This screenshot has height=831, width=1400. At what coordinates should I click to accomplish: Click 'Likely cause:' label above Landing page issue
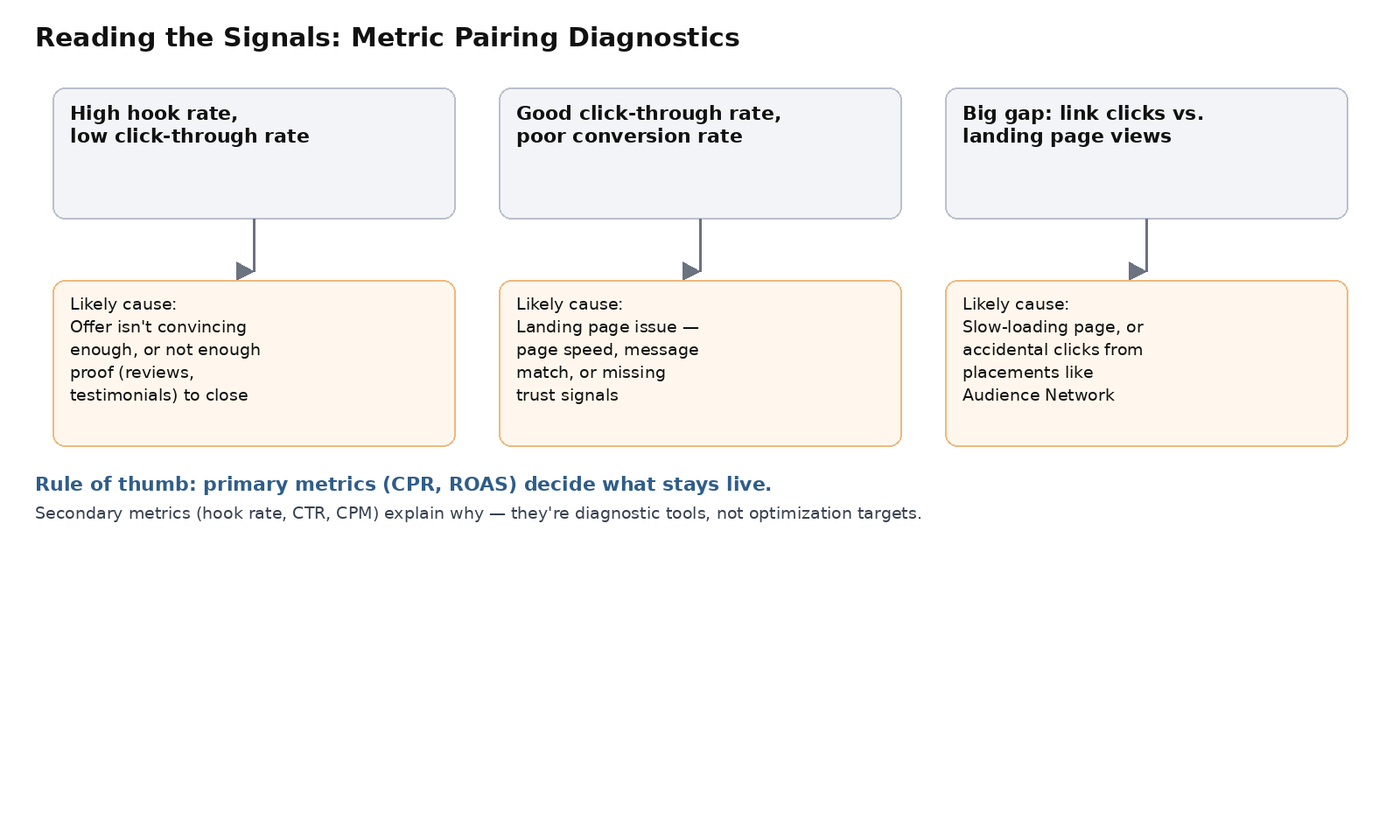[569, 304]
